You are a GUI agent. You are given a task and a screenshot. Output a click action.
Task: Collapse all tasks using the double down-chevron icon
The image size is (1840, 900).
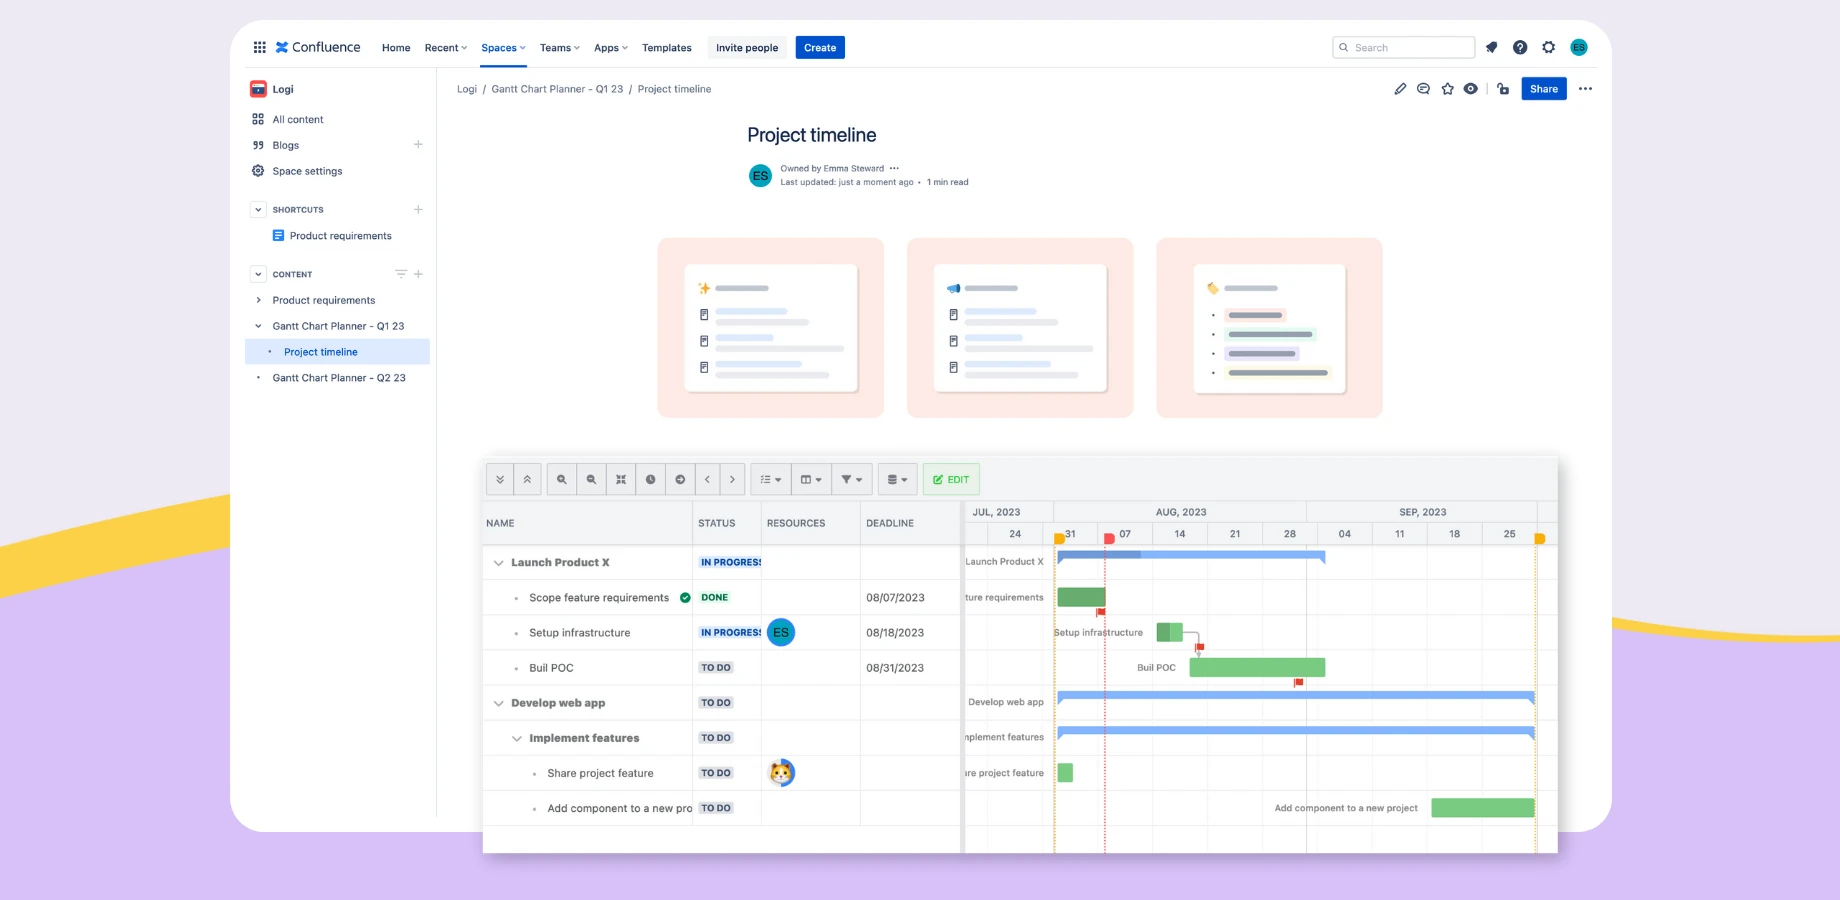(500, 479)
